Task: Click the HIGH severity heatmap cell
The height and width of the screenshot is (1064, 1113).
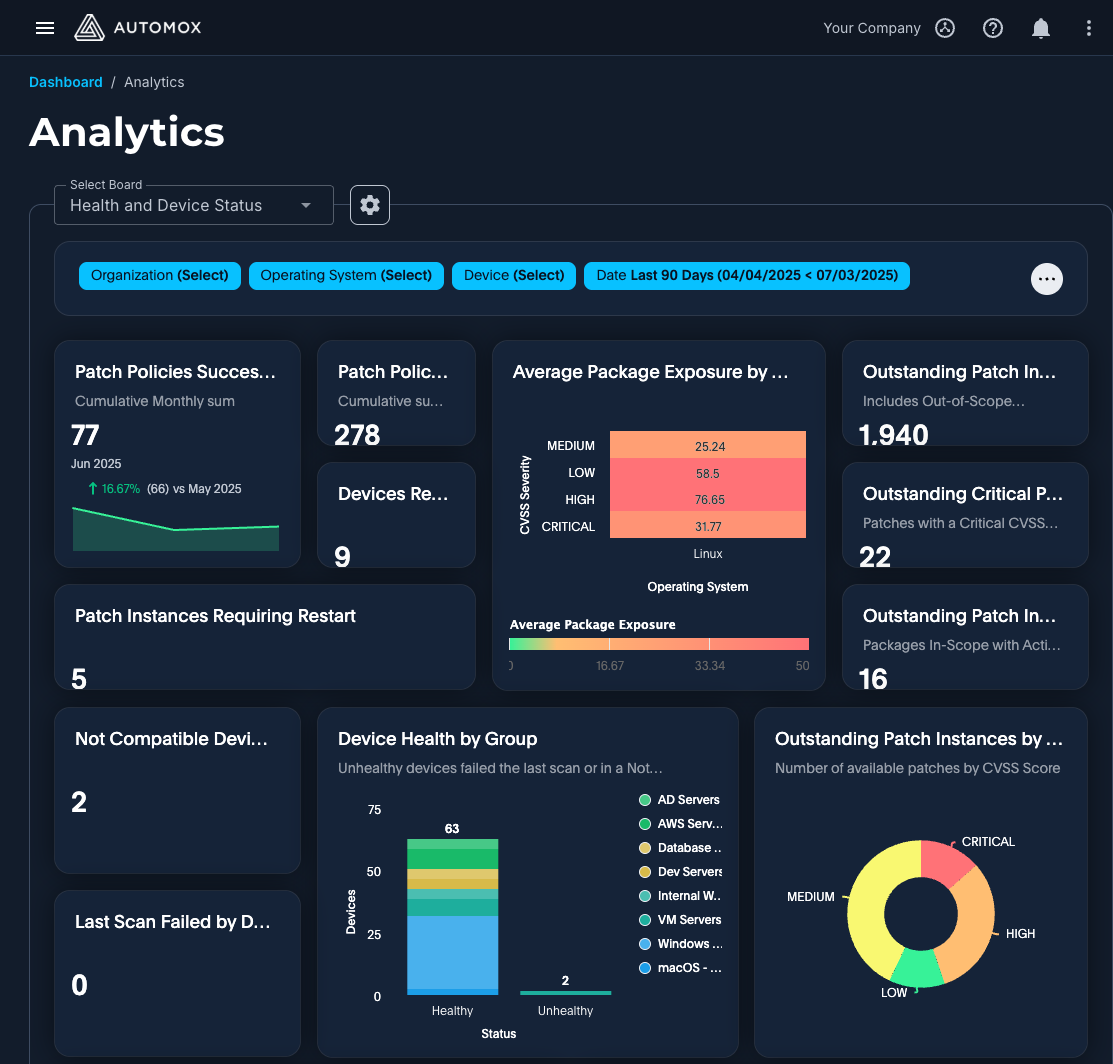Action: coord(708,499)
